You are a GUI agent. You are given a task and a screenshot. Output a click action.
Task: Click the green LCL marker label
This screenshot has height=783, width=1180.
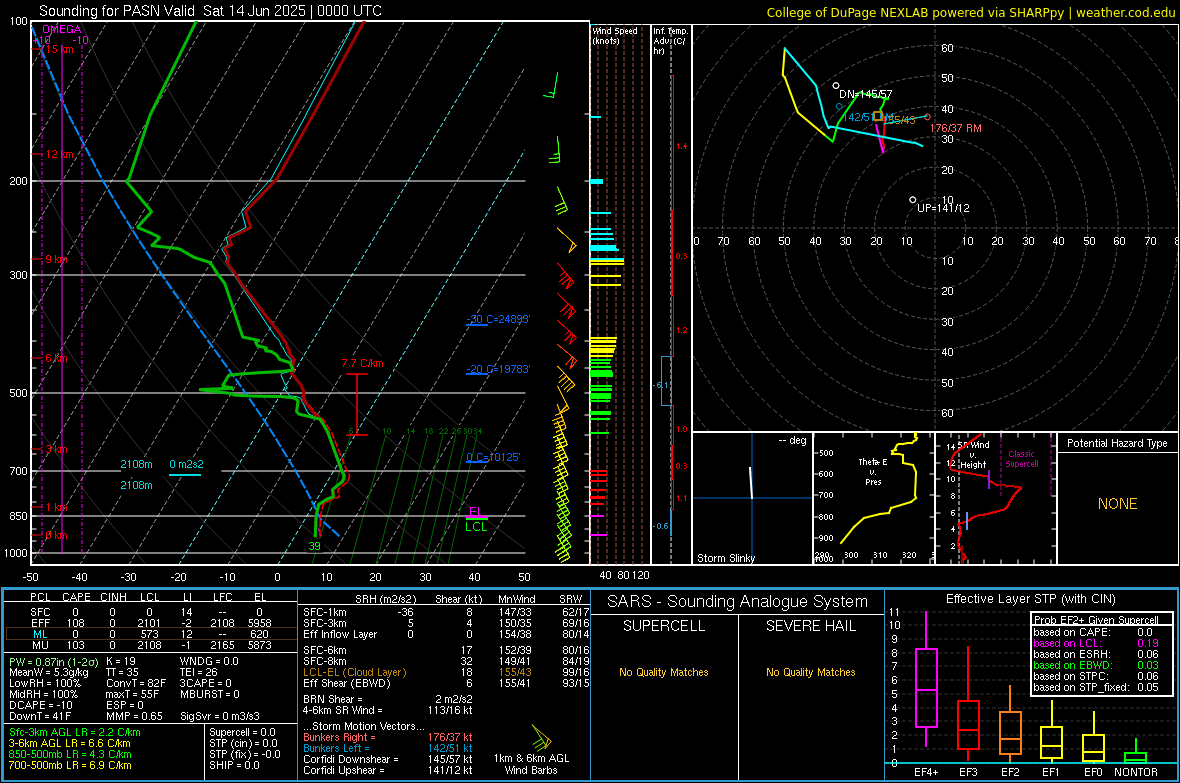pos(476,526)
